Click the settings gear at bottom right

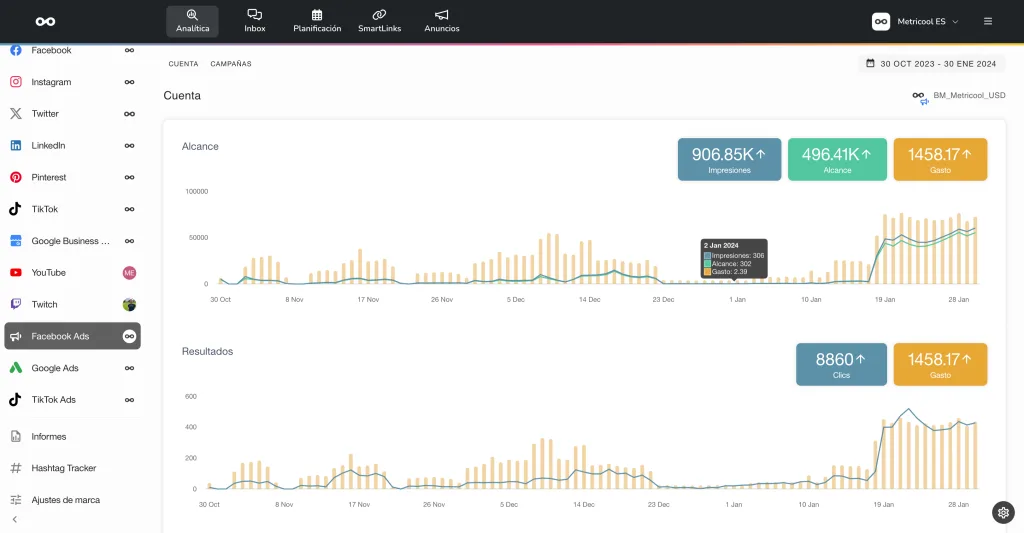[1003, 512]
